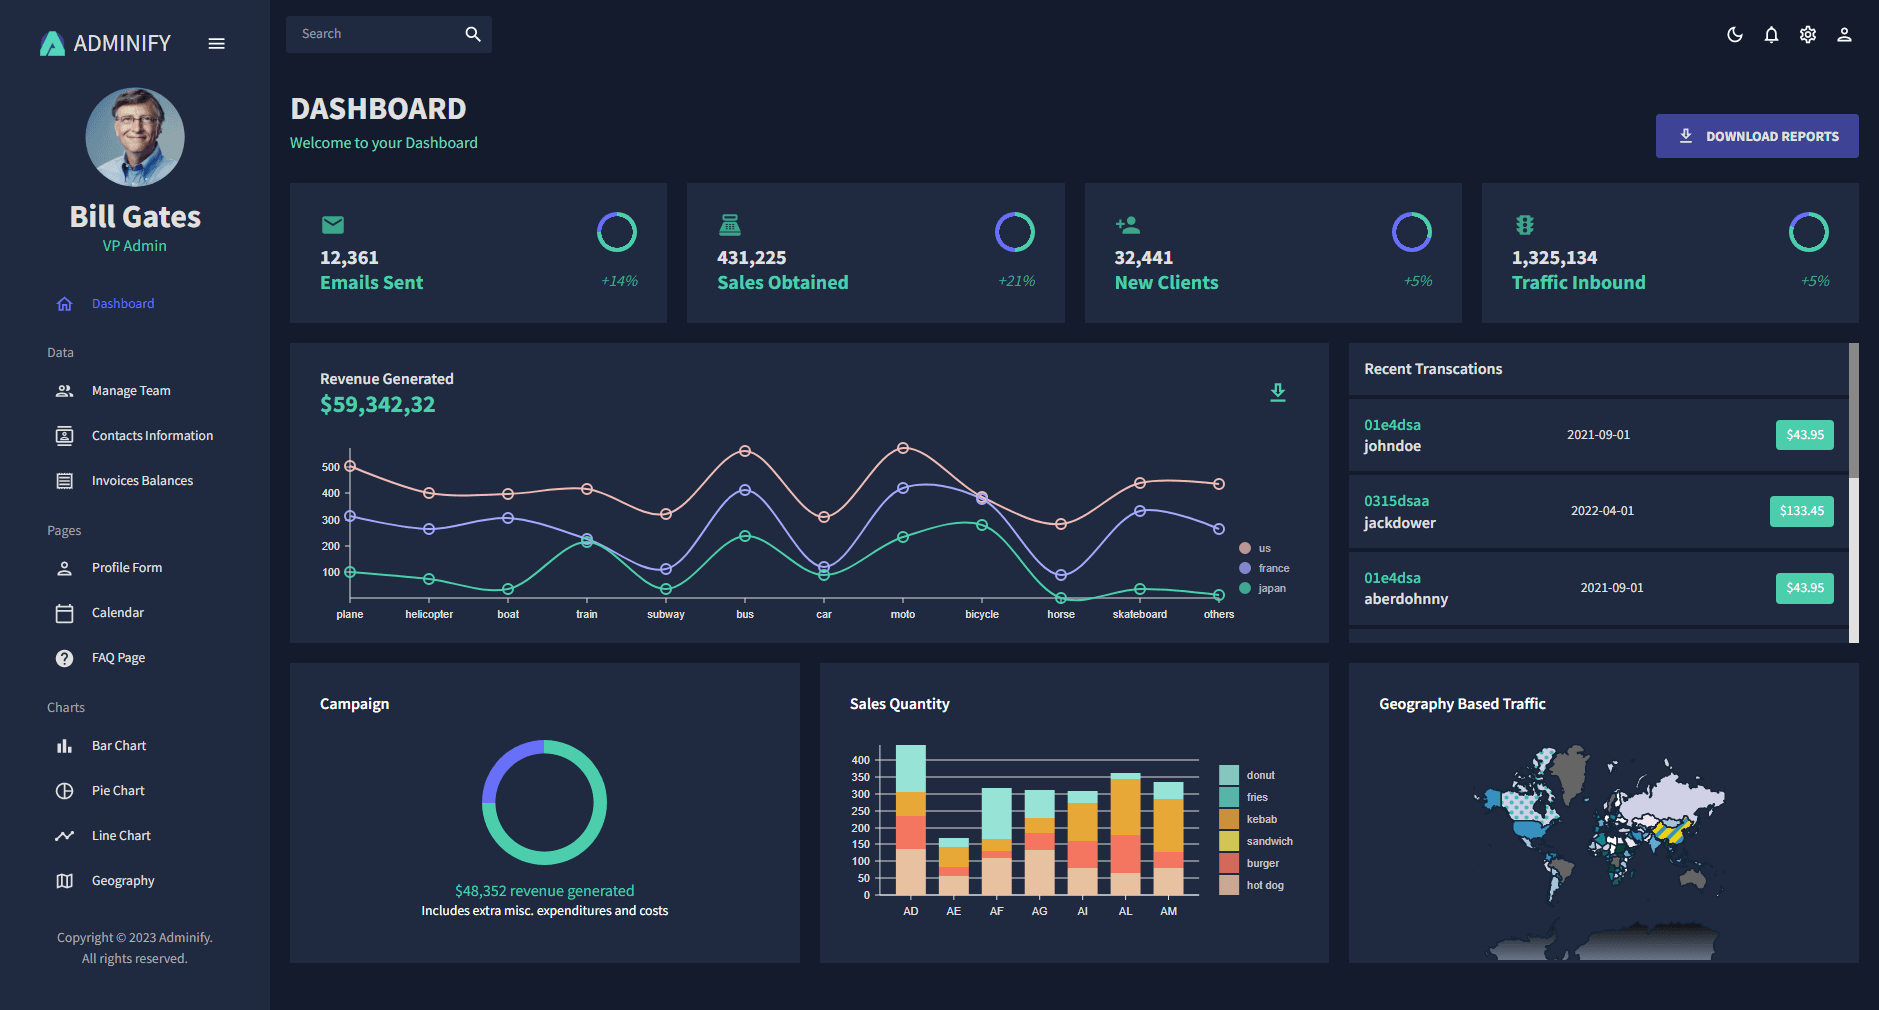The height and width of the screenshot is (1010, 1879).
Task: Download revenue chart via download icon
Action: 1277,392
